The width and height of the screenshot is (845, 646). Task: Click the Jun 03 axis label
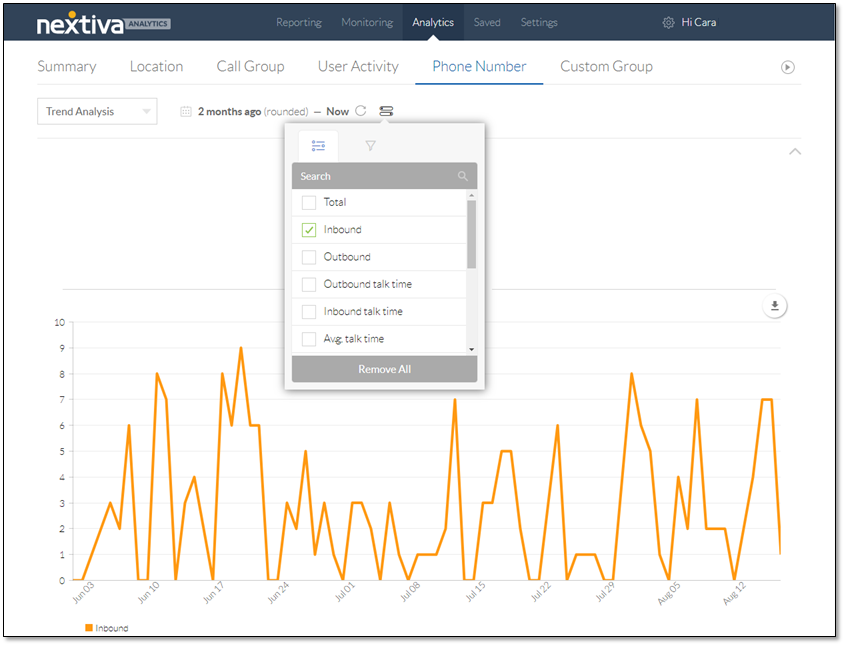pos(83,593)
